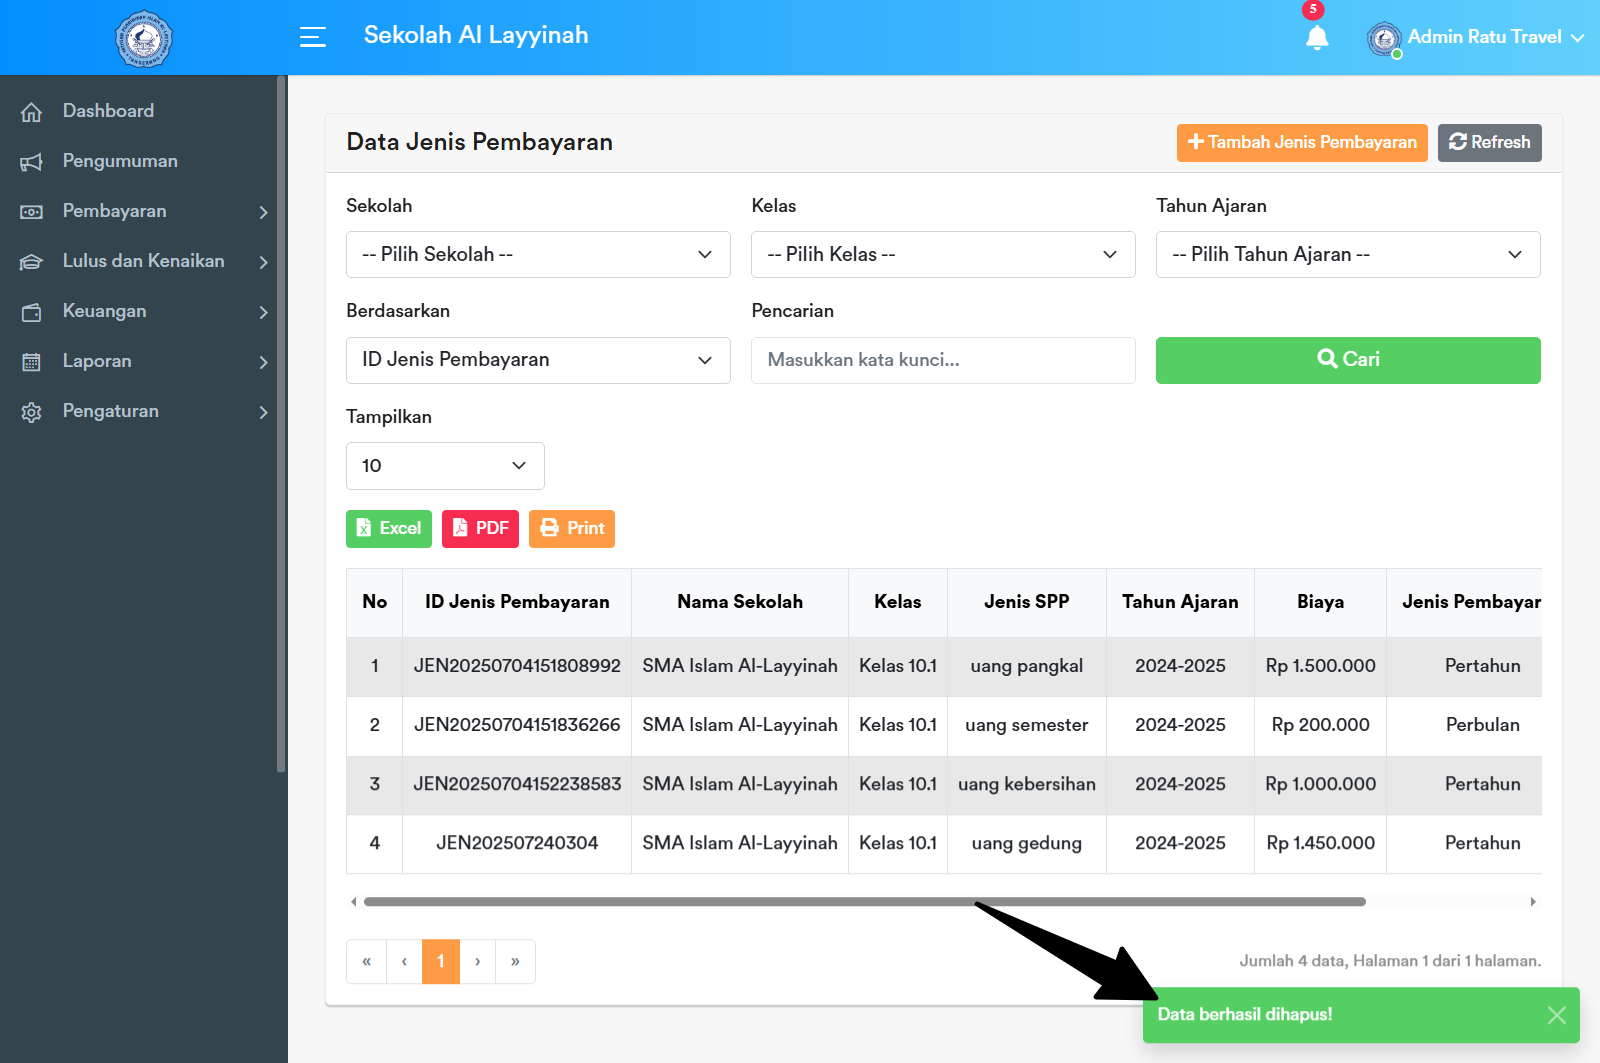Click the school logo in header
The width and height of the screenshot is (1600, 1063).
(x=144, y=39)
